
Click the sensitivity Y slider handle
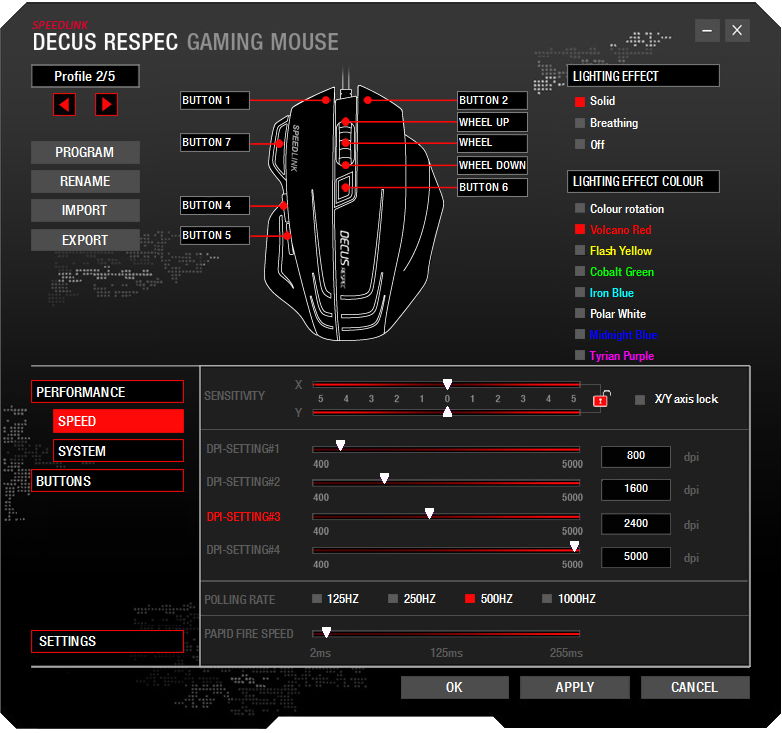pos(447,412)
